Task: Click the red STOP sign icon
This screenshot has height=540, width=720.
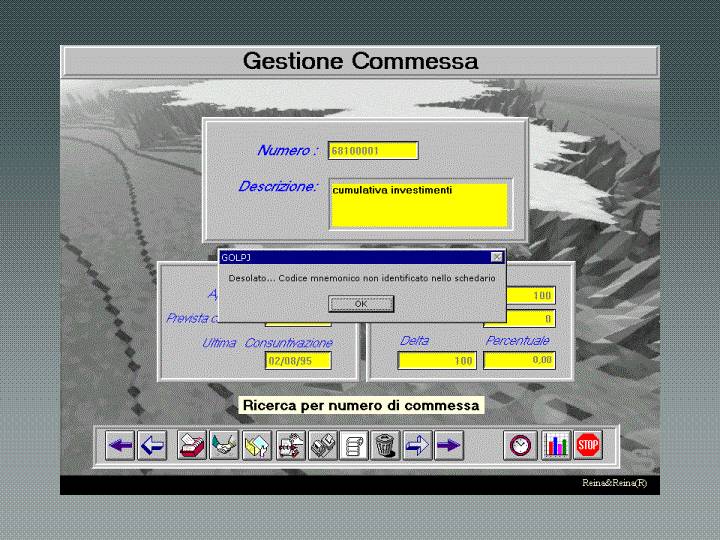Action: tap(588, 446)
